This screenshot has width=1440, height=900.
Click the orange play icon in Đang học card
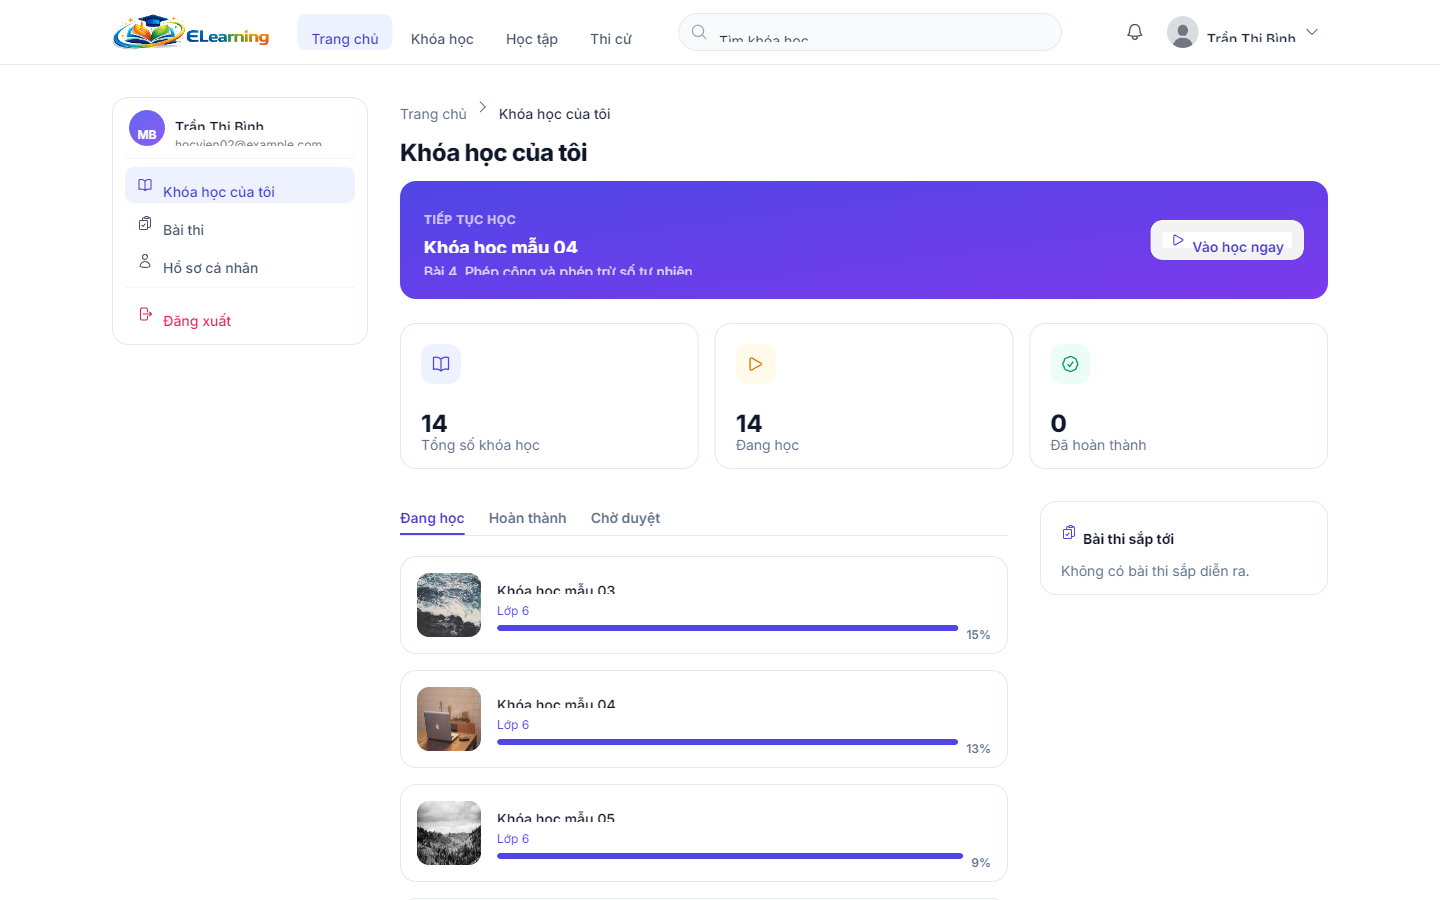click(x=755, y=364)
